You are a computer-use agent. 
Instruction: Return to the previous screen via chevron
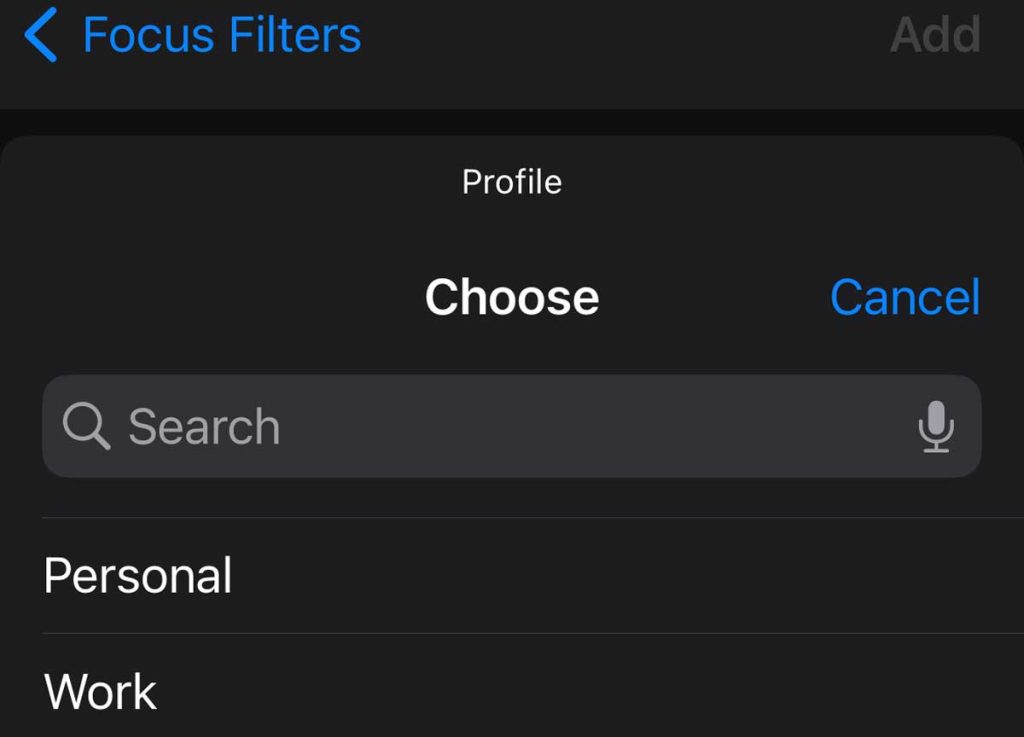pos(41,36)
